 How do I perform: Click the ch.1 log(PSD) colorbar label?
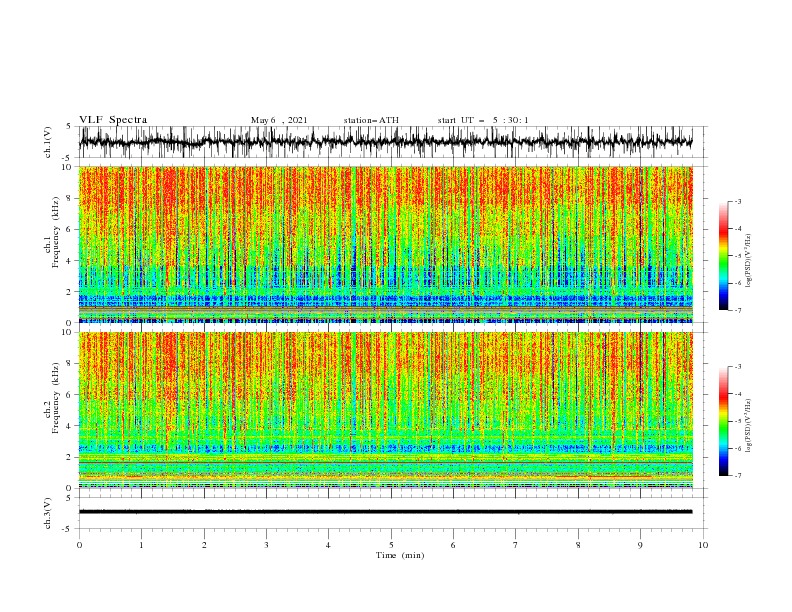click(x=748, y=261)
